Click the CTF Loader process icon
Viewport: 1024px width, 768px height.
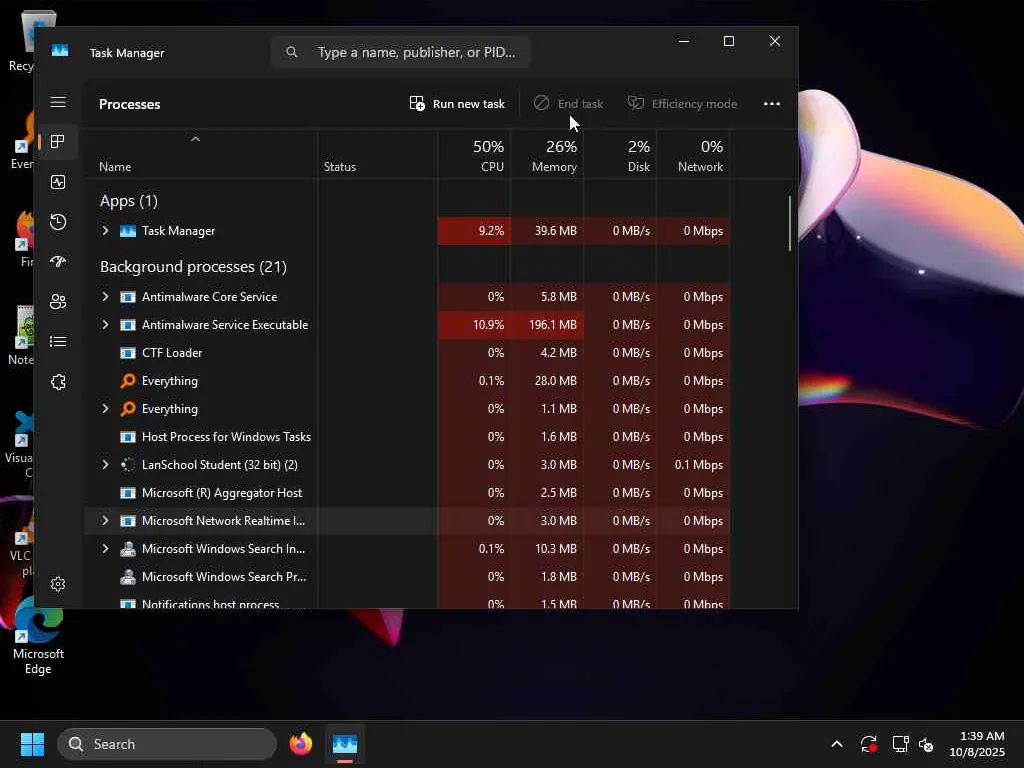point(128,353)
